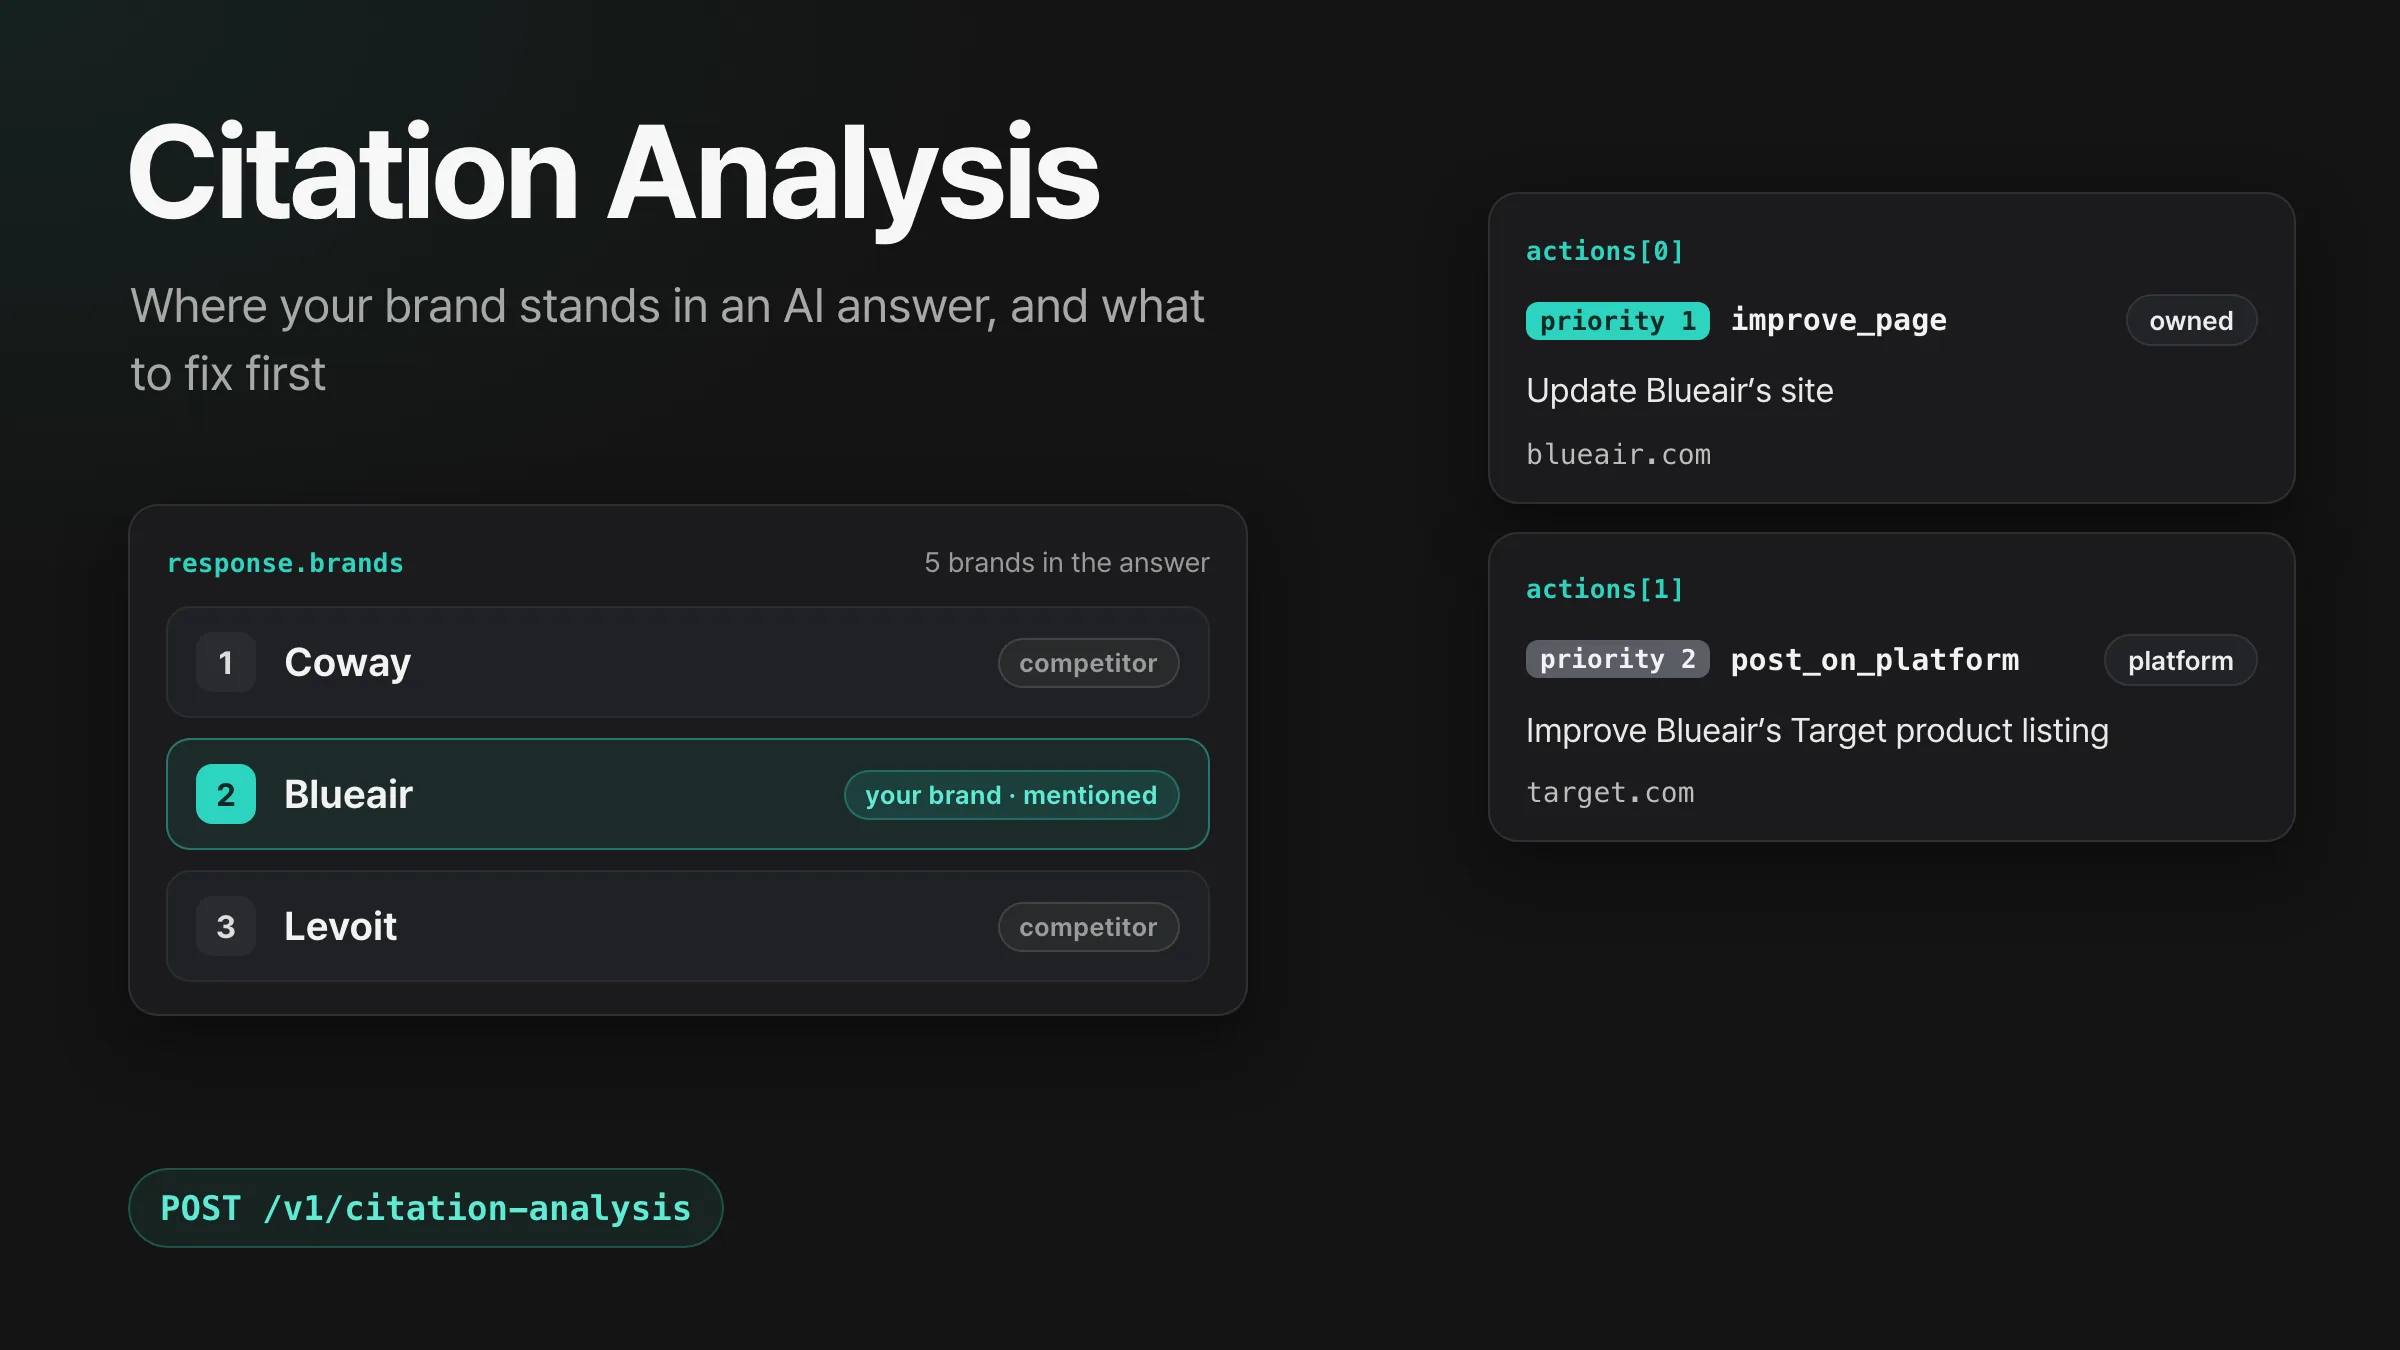Click the response.brands label
Screen dimensions: 2400x1350
[x=285, y=563]
